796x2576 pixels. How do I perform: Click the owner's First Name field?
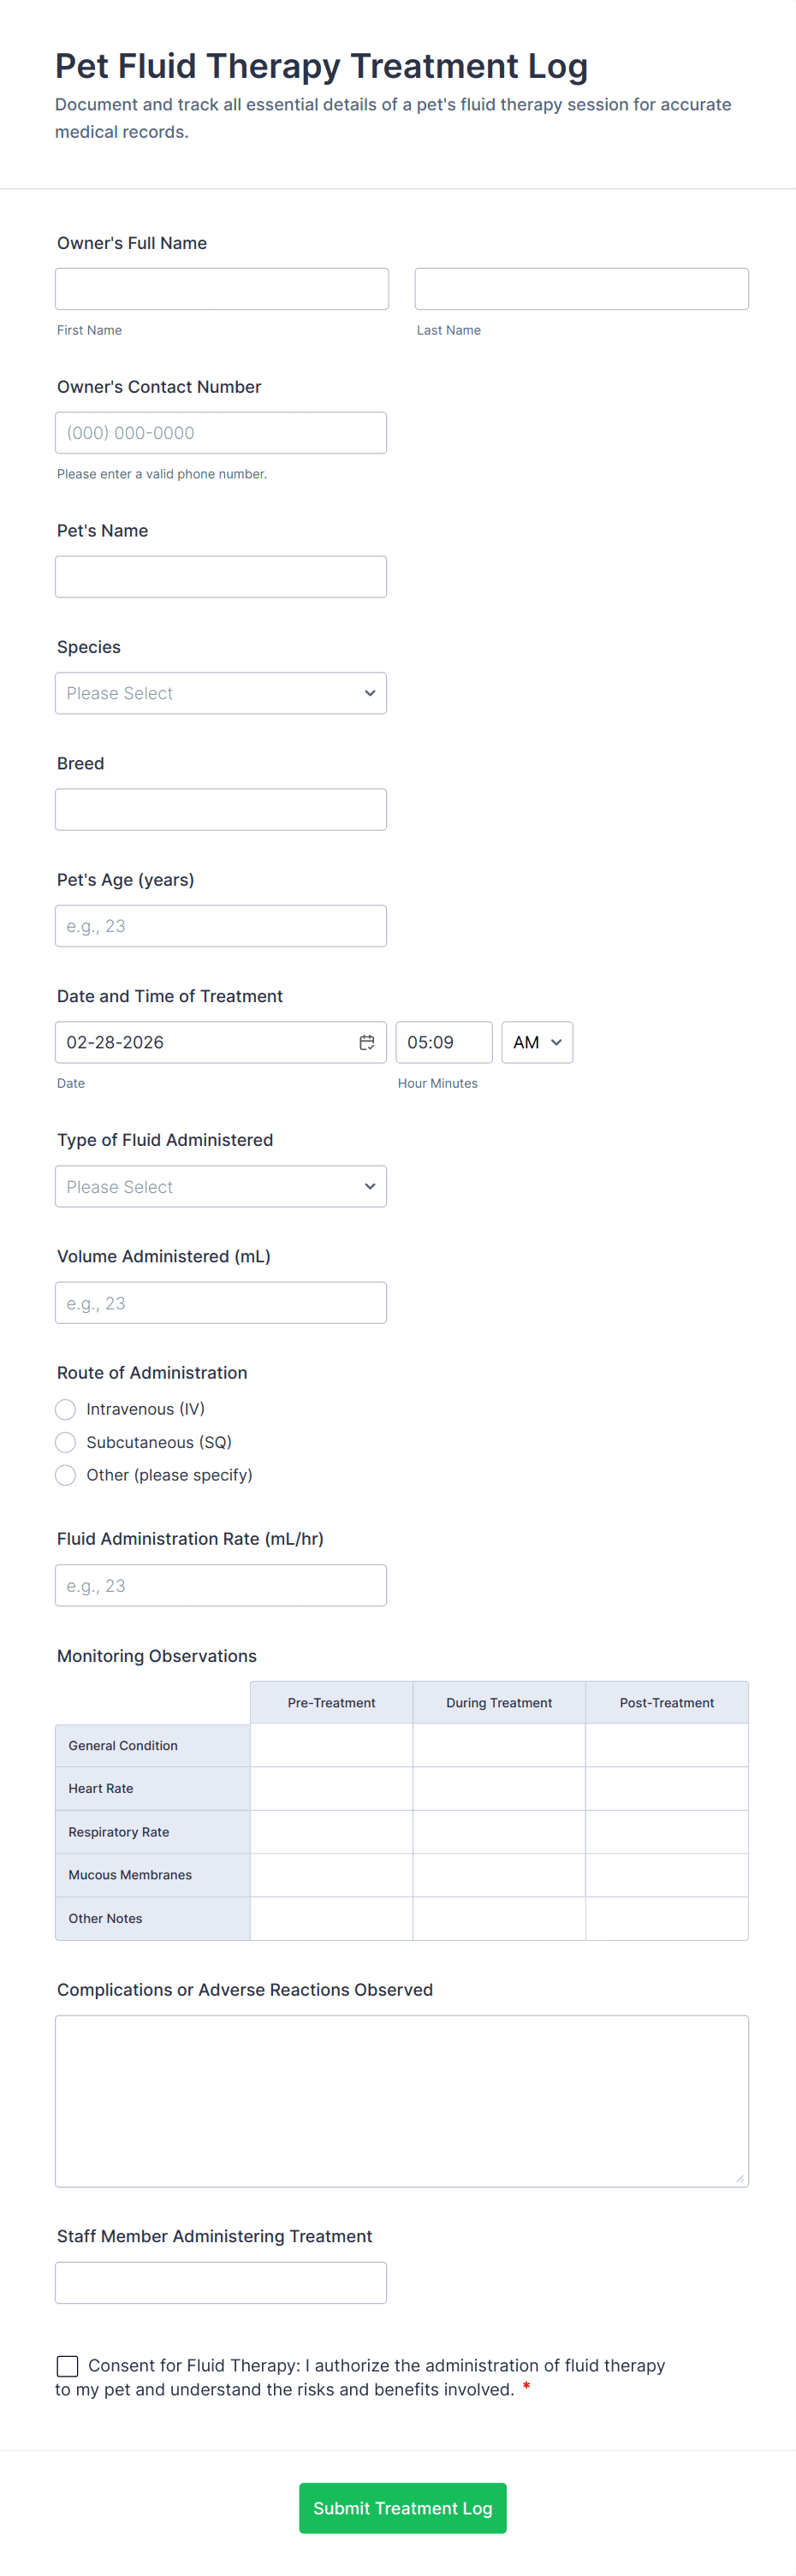click(x=221, y=289)
